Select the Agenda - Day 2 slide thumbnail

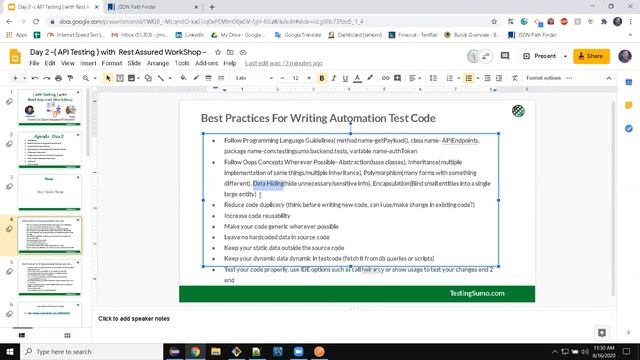[49, 150]
